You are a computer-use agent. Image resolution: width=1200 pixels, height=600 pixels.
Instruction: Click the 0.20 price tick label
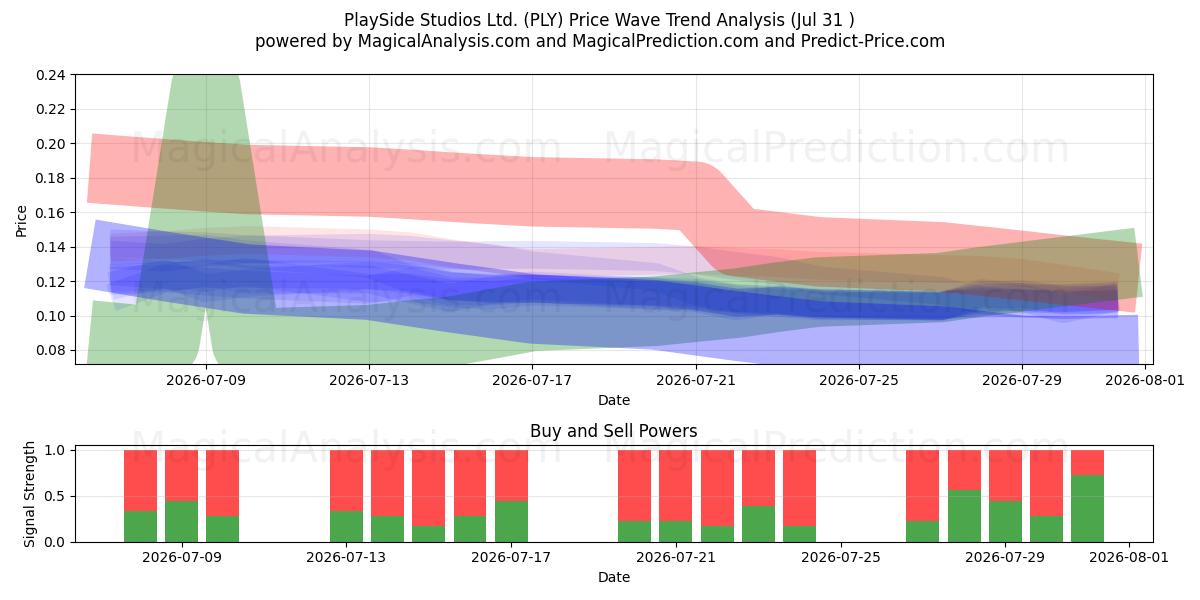[x=50, y=144]
